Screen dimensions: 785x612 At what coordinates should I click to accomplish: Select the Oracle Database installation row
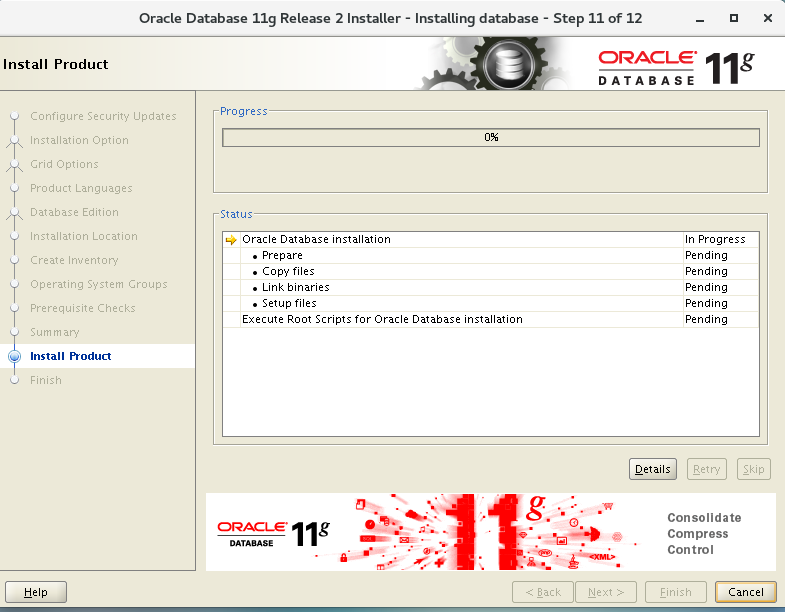pos(491,239)
